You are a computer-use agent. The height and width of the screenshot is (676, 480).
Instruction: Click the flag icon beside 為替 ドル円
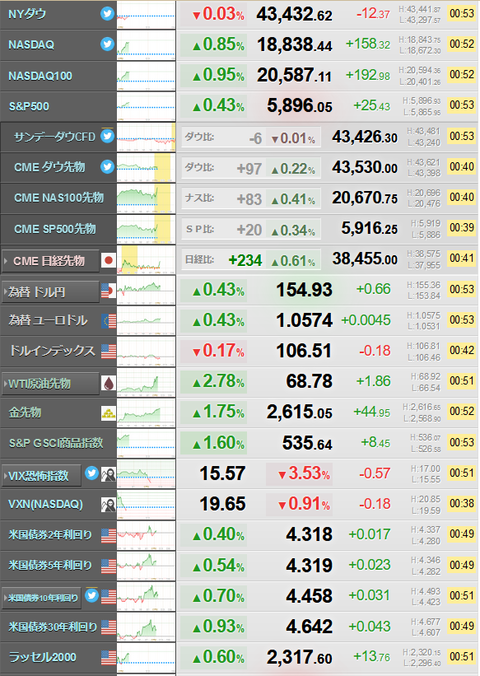109,291
